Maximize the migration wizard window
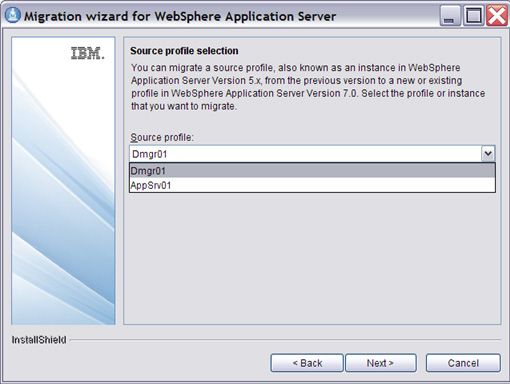Screen dimensions: 510x384 point(474,16)
